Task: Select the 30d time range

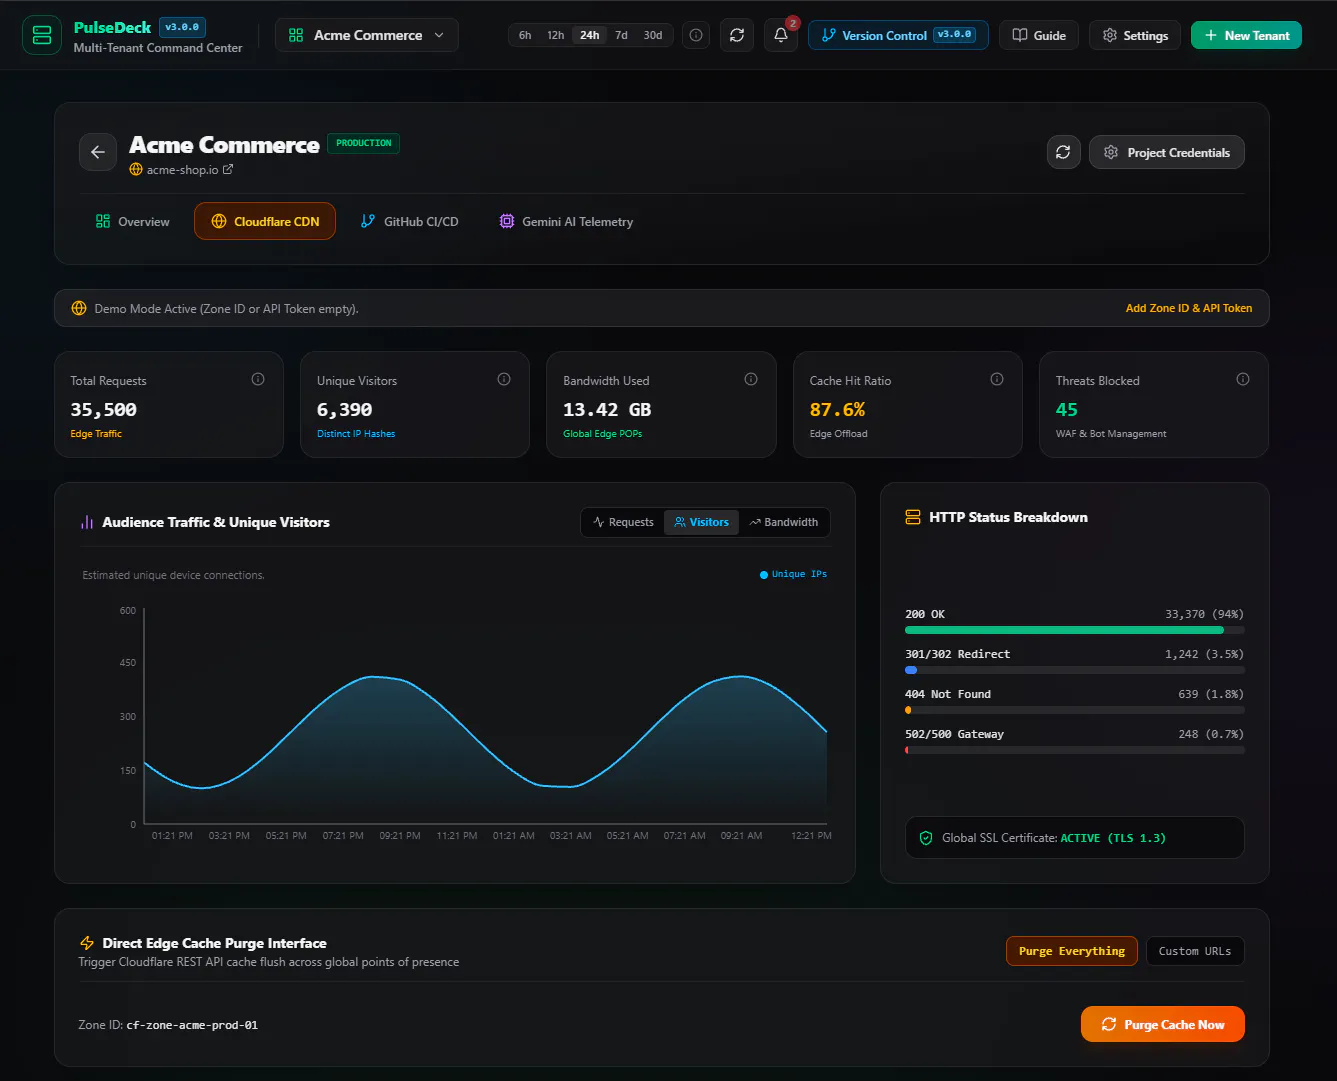Action: tap(653, 35)
